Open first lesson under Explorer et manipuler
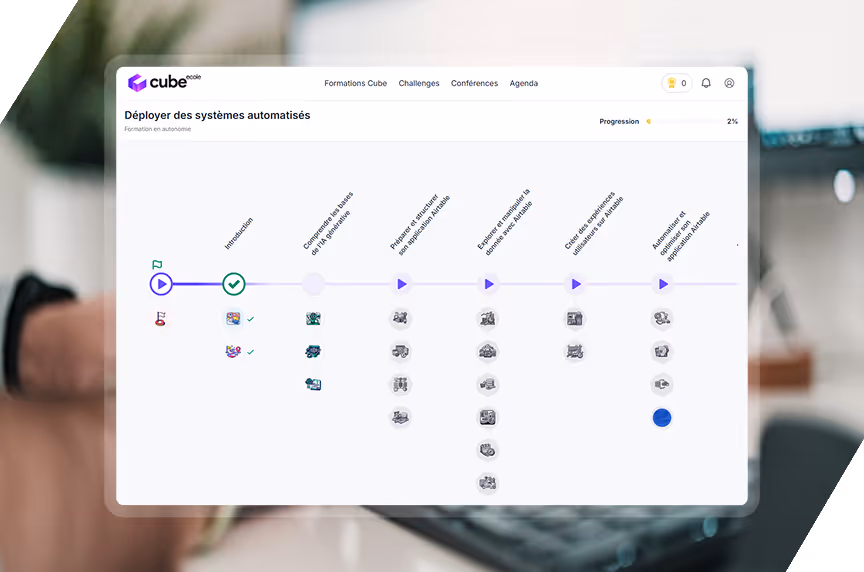Screen dimensions: 864x572 pyautogui.click(x=488, y=319)
